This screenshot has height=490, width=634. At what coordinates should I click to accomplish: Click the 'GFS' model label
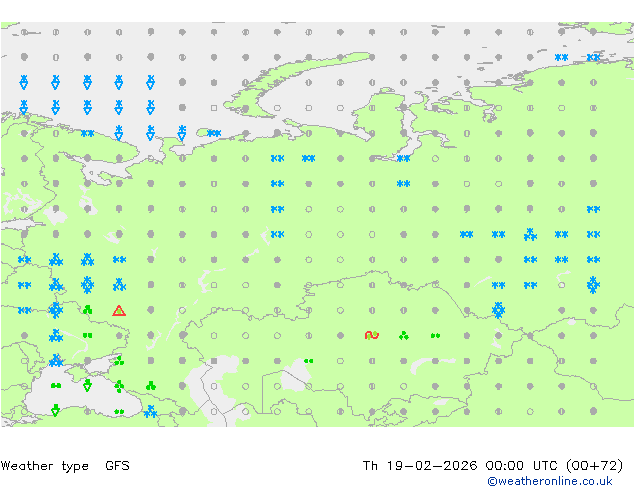[117, 466]
